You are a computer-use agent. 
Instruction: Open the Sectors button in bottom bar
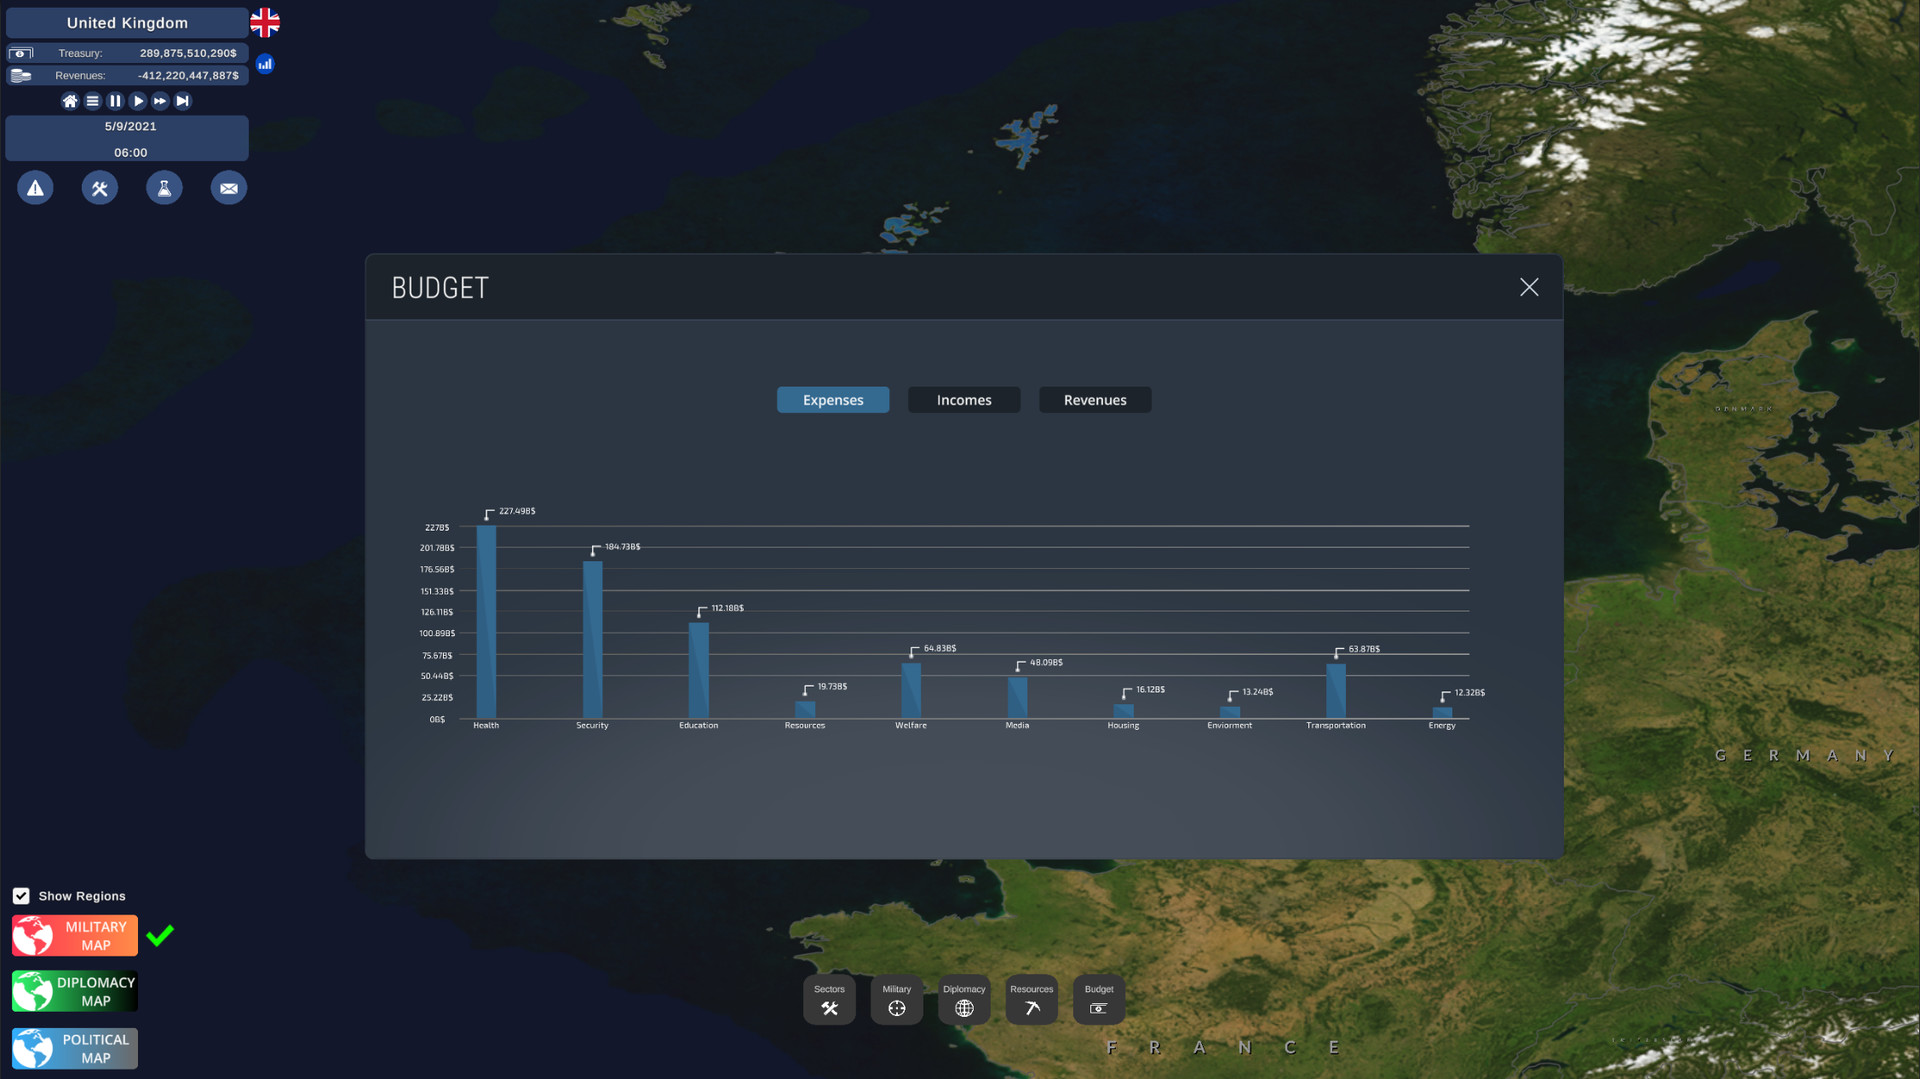(x=829, y=1000)
